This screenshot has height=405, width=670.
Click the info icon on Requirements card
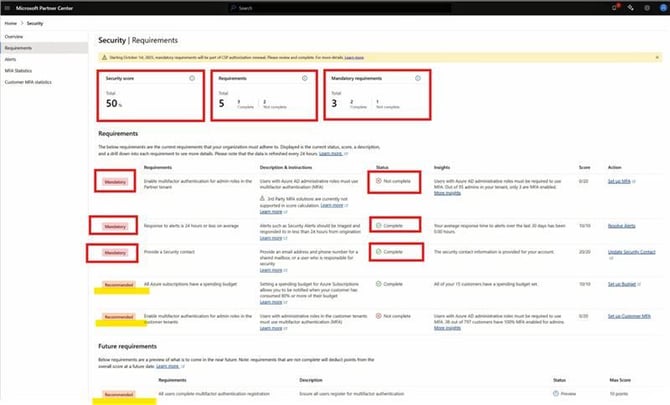304,77
